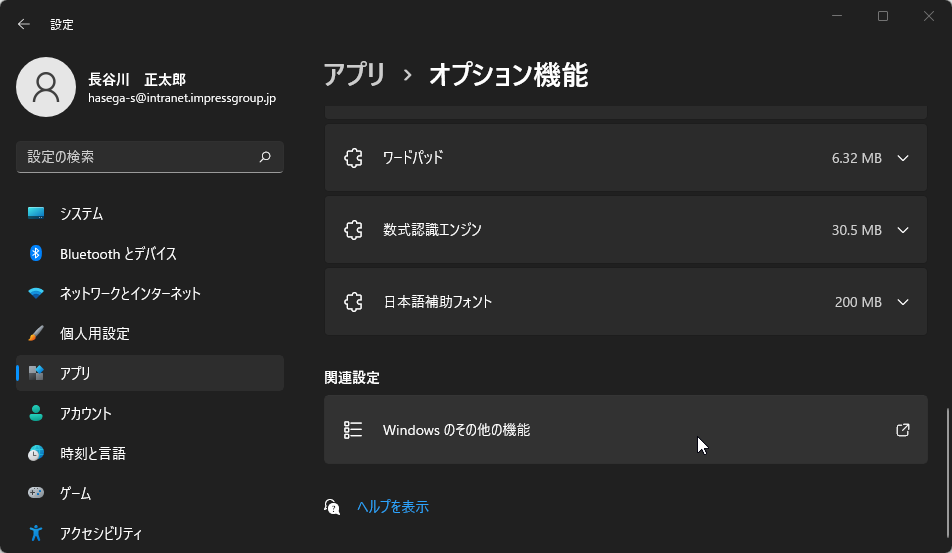The width and height of the screenshot is (952, 553).
Task: Click the hasega-s@intranet.impressgroup.jp address
Action: pos(182,98)
